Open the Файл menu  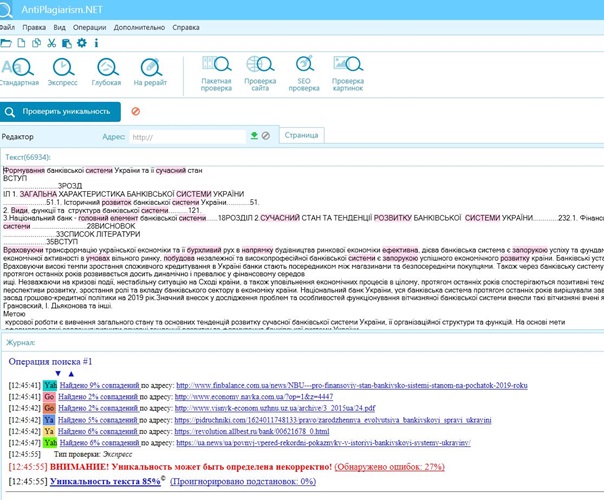click(x=7, y=27)
